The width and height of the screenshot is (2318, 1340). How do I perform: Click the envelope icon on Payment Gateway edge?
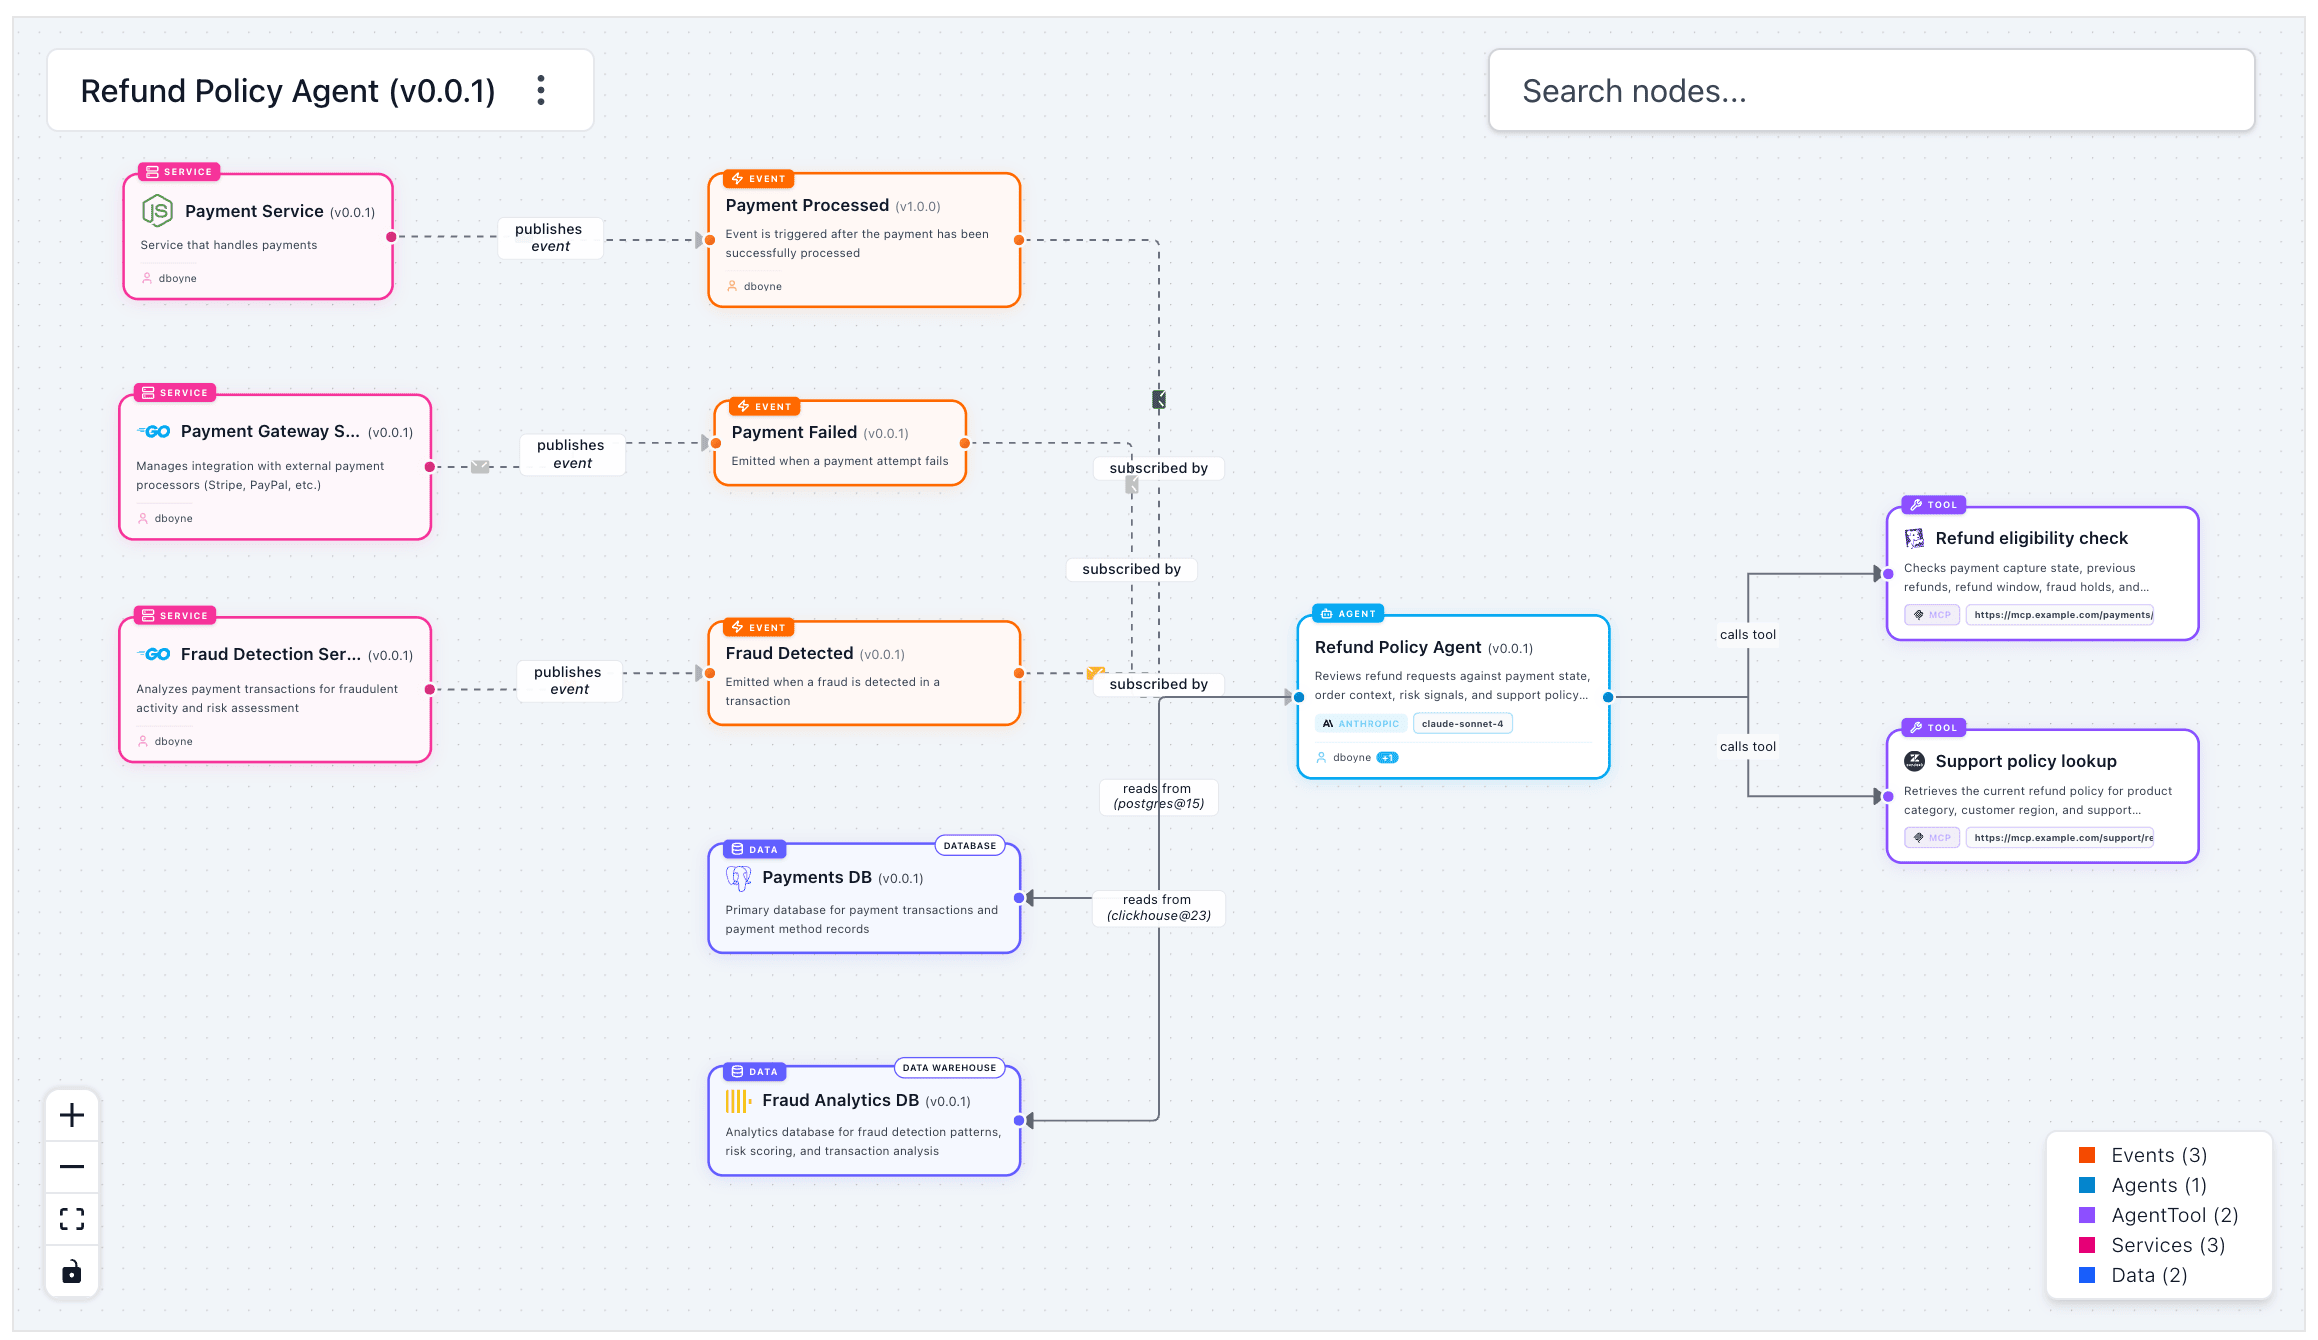coord(481,467)
